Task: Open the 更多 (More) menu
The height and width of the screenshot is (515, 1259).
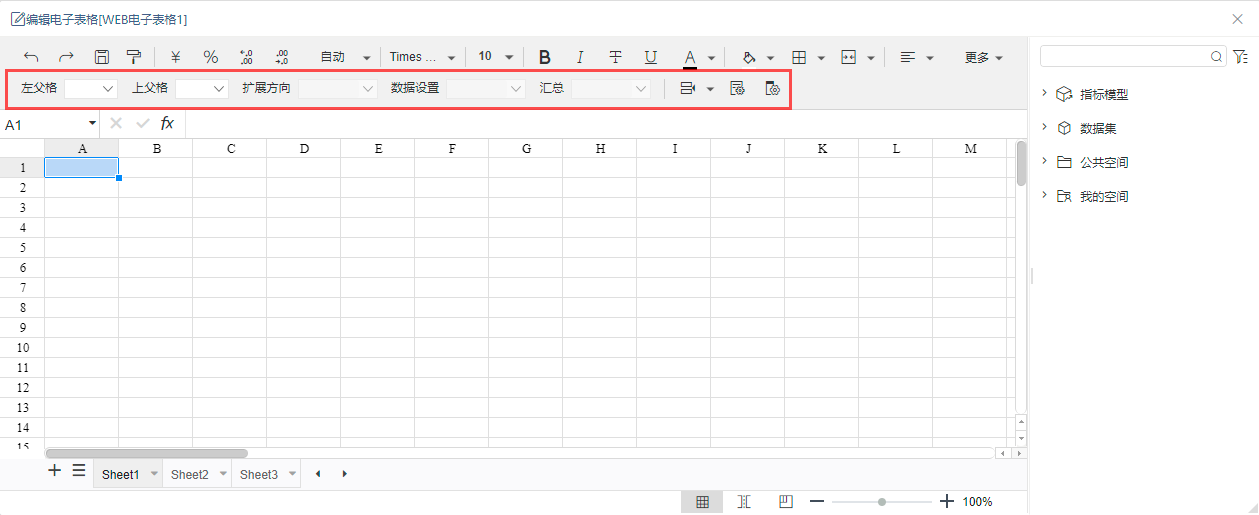Action: 983,57
